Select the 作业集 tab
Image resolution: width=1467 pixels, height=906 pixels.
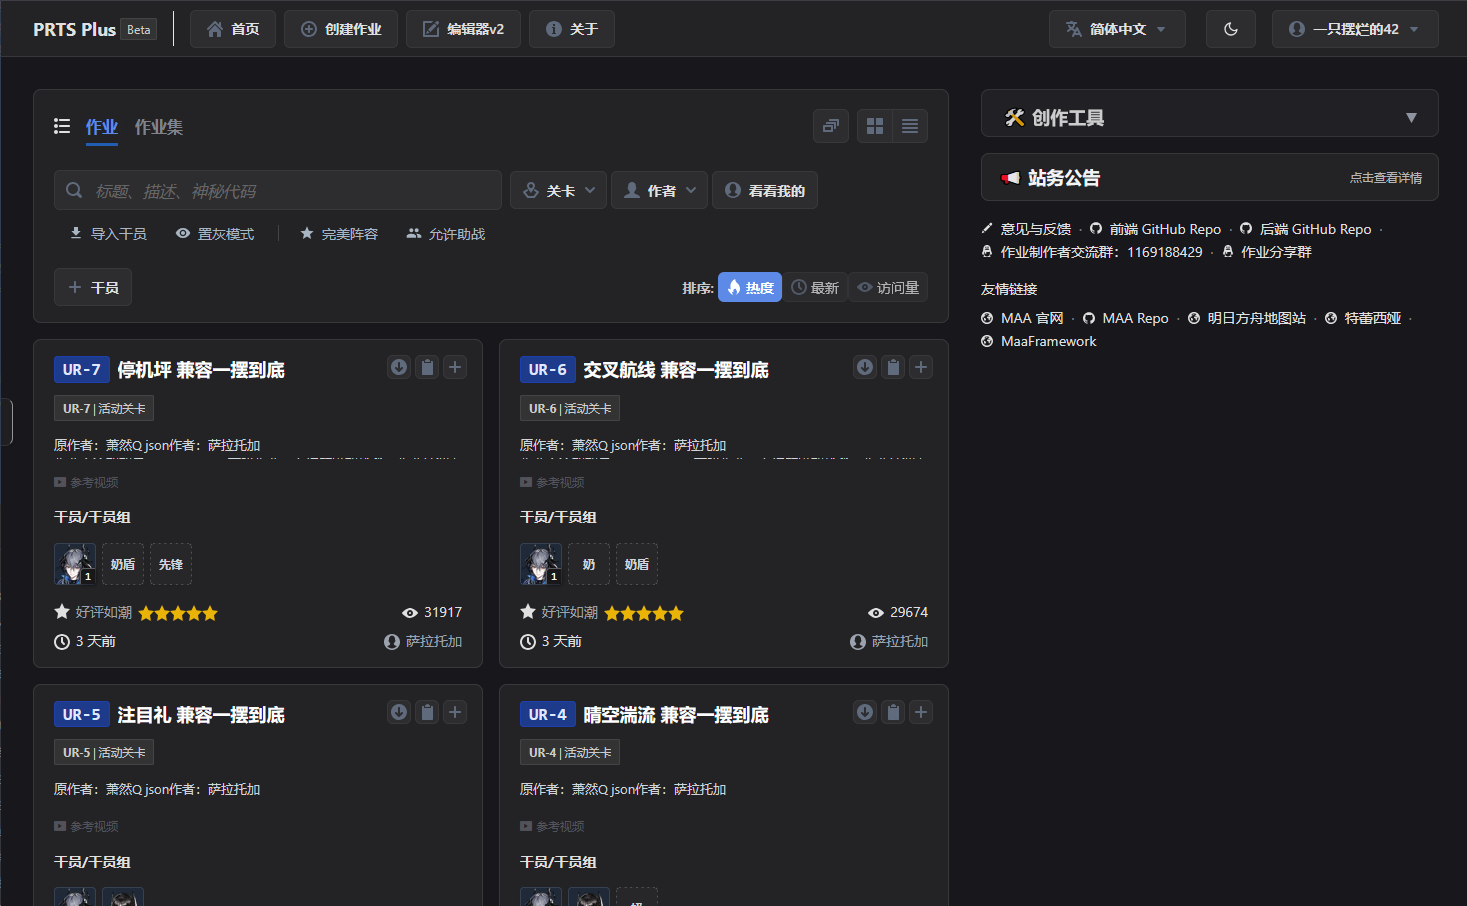pyautogui.click(x=159, y=127)
